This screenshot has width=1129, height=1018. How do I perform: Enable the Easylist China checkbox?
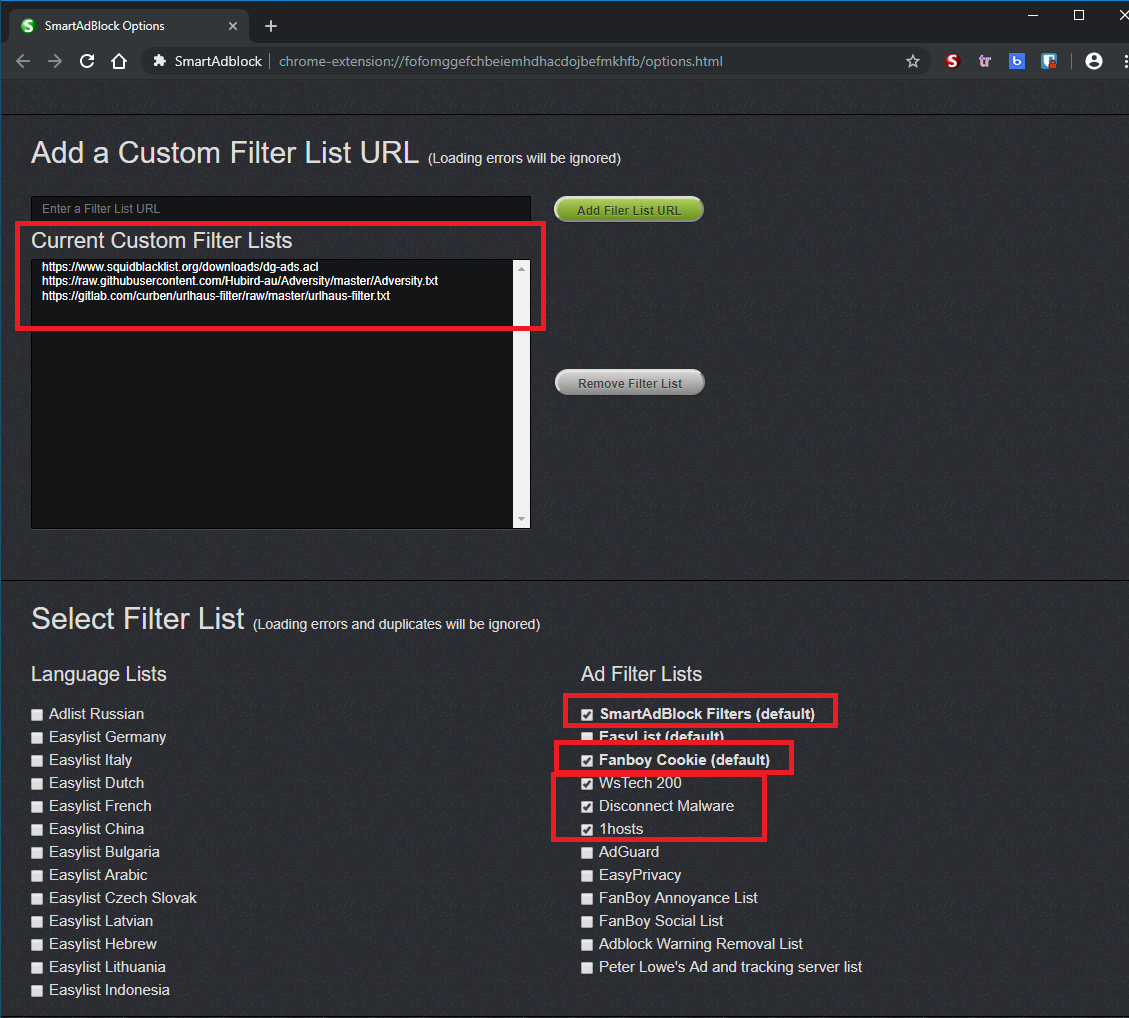coord(37,830)
